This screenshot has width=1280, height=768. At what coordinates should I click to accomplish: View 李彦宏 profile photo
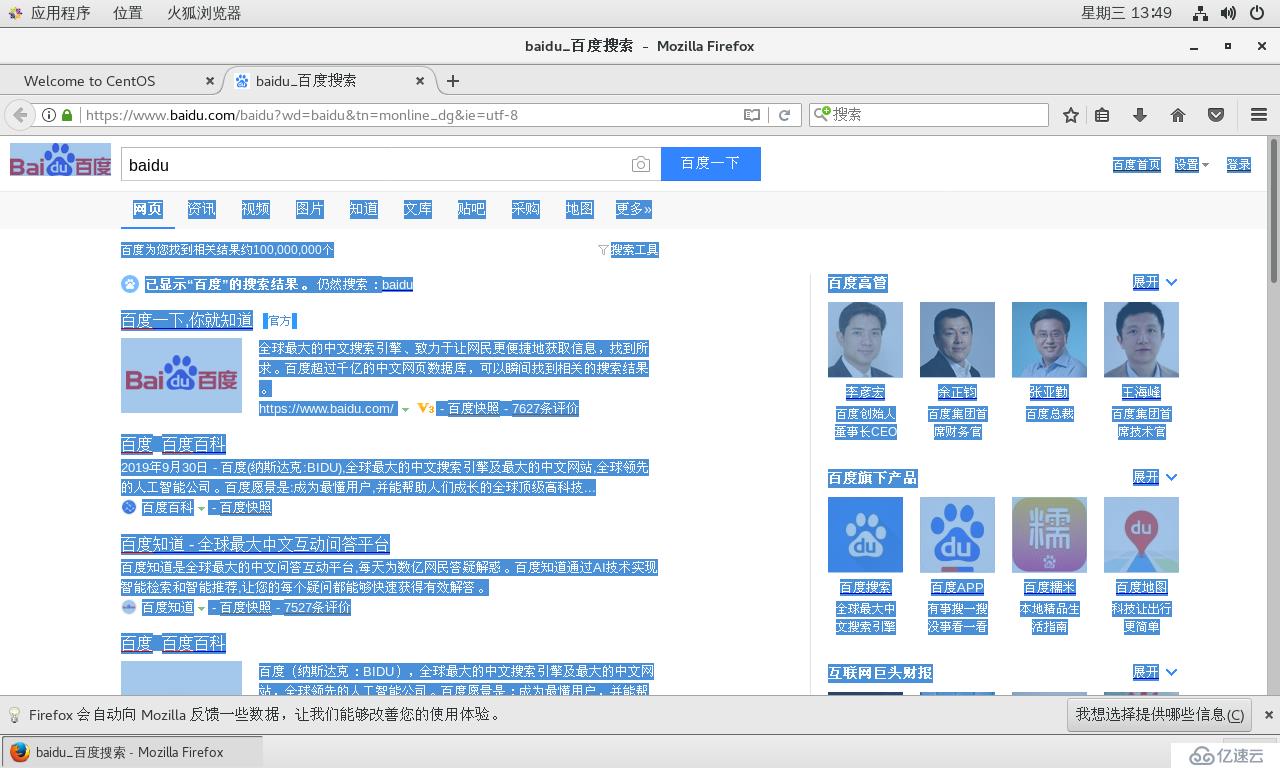tap(865, 339)
